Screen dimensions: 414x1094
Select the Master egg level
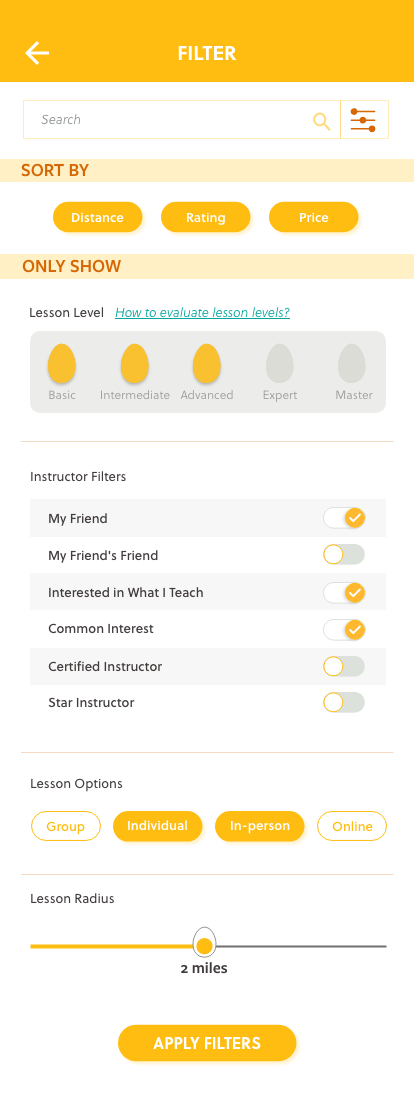(352, 364)
